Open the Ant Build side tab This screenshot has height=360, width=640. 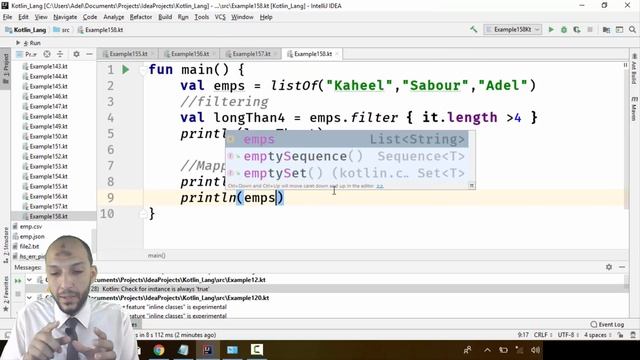(634, 68)
